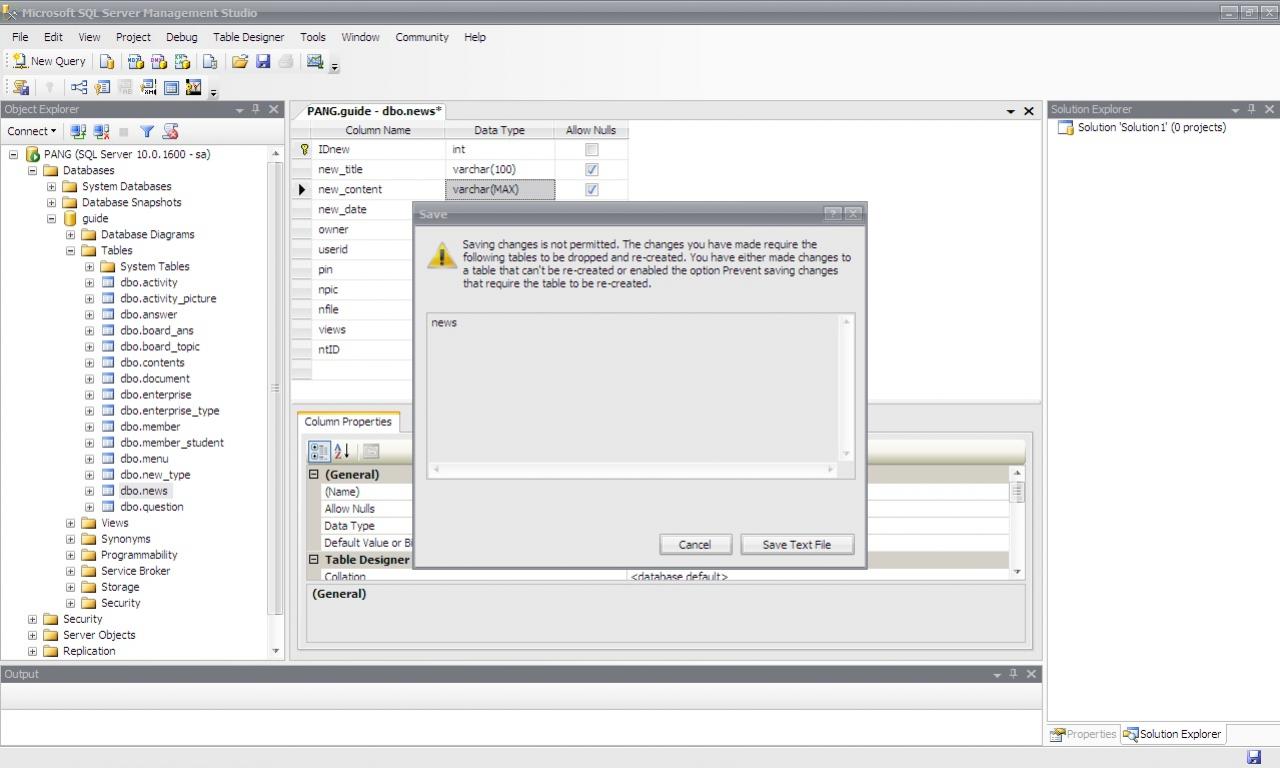Open the Connect dropdown in Object Explorer

pos(32,131)
